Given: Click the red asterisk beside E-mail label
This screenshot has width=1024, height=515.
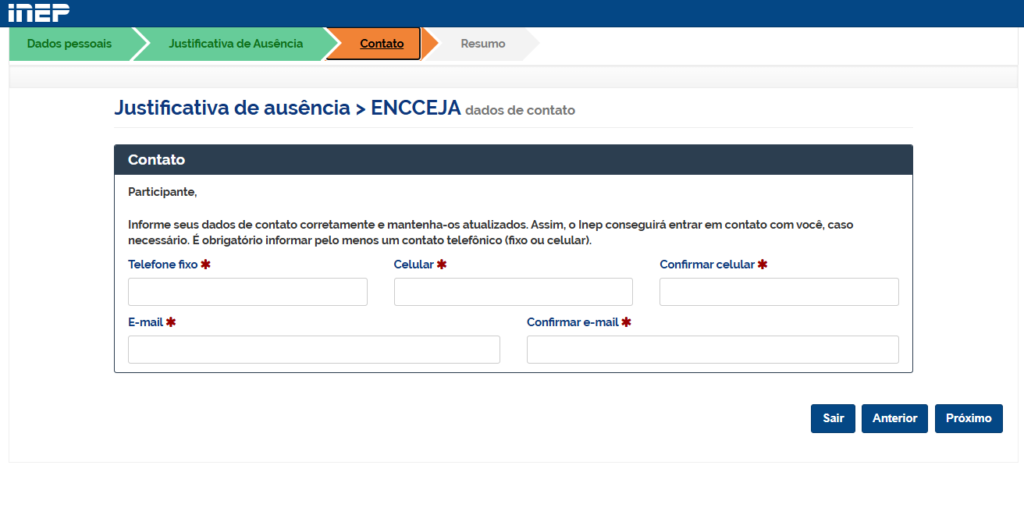Looking at the screenshot, I should tap(171, 322).
